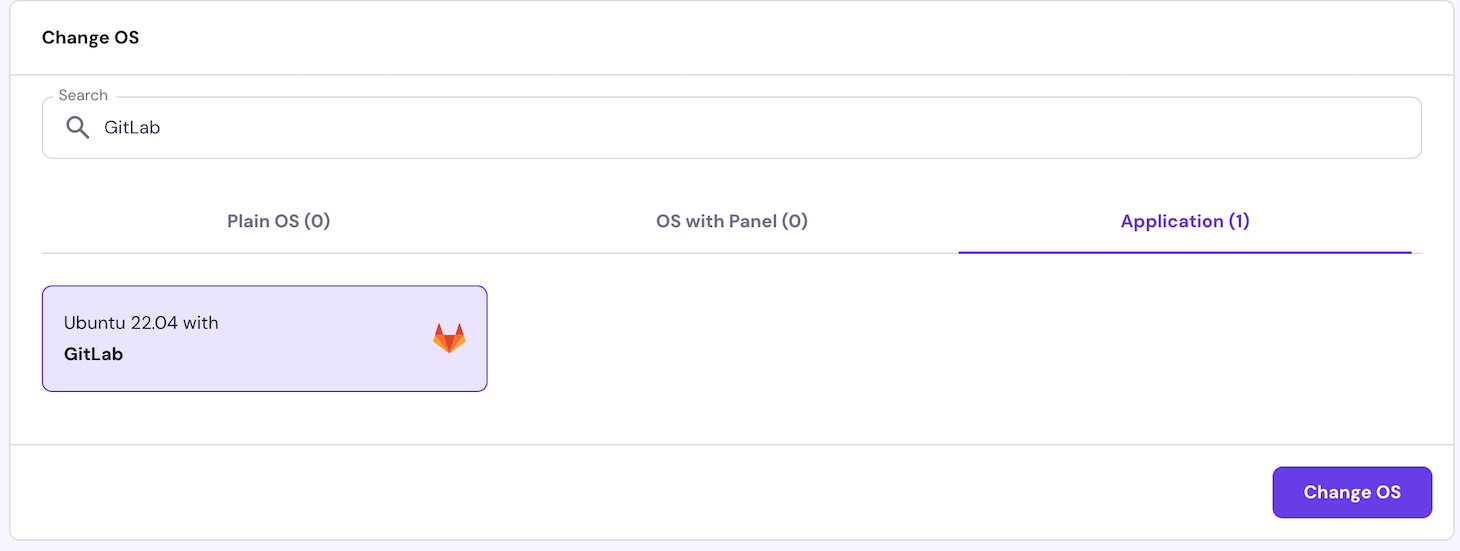Place cursor on typed GitLab search text
The image size is (1460, 551).
(x=132, y=127)
